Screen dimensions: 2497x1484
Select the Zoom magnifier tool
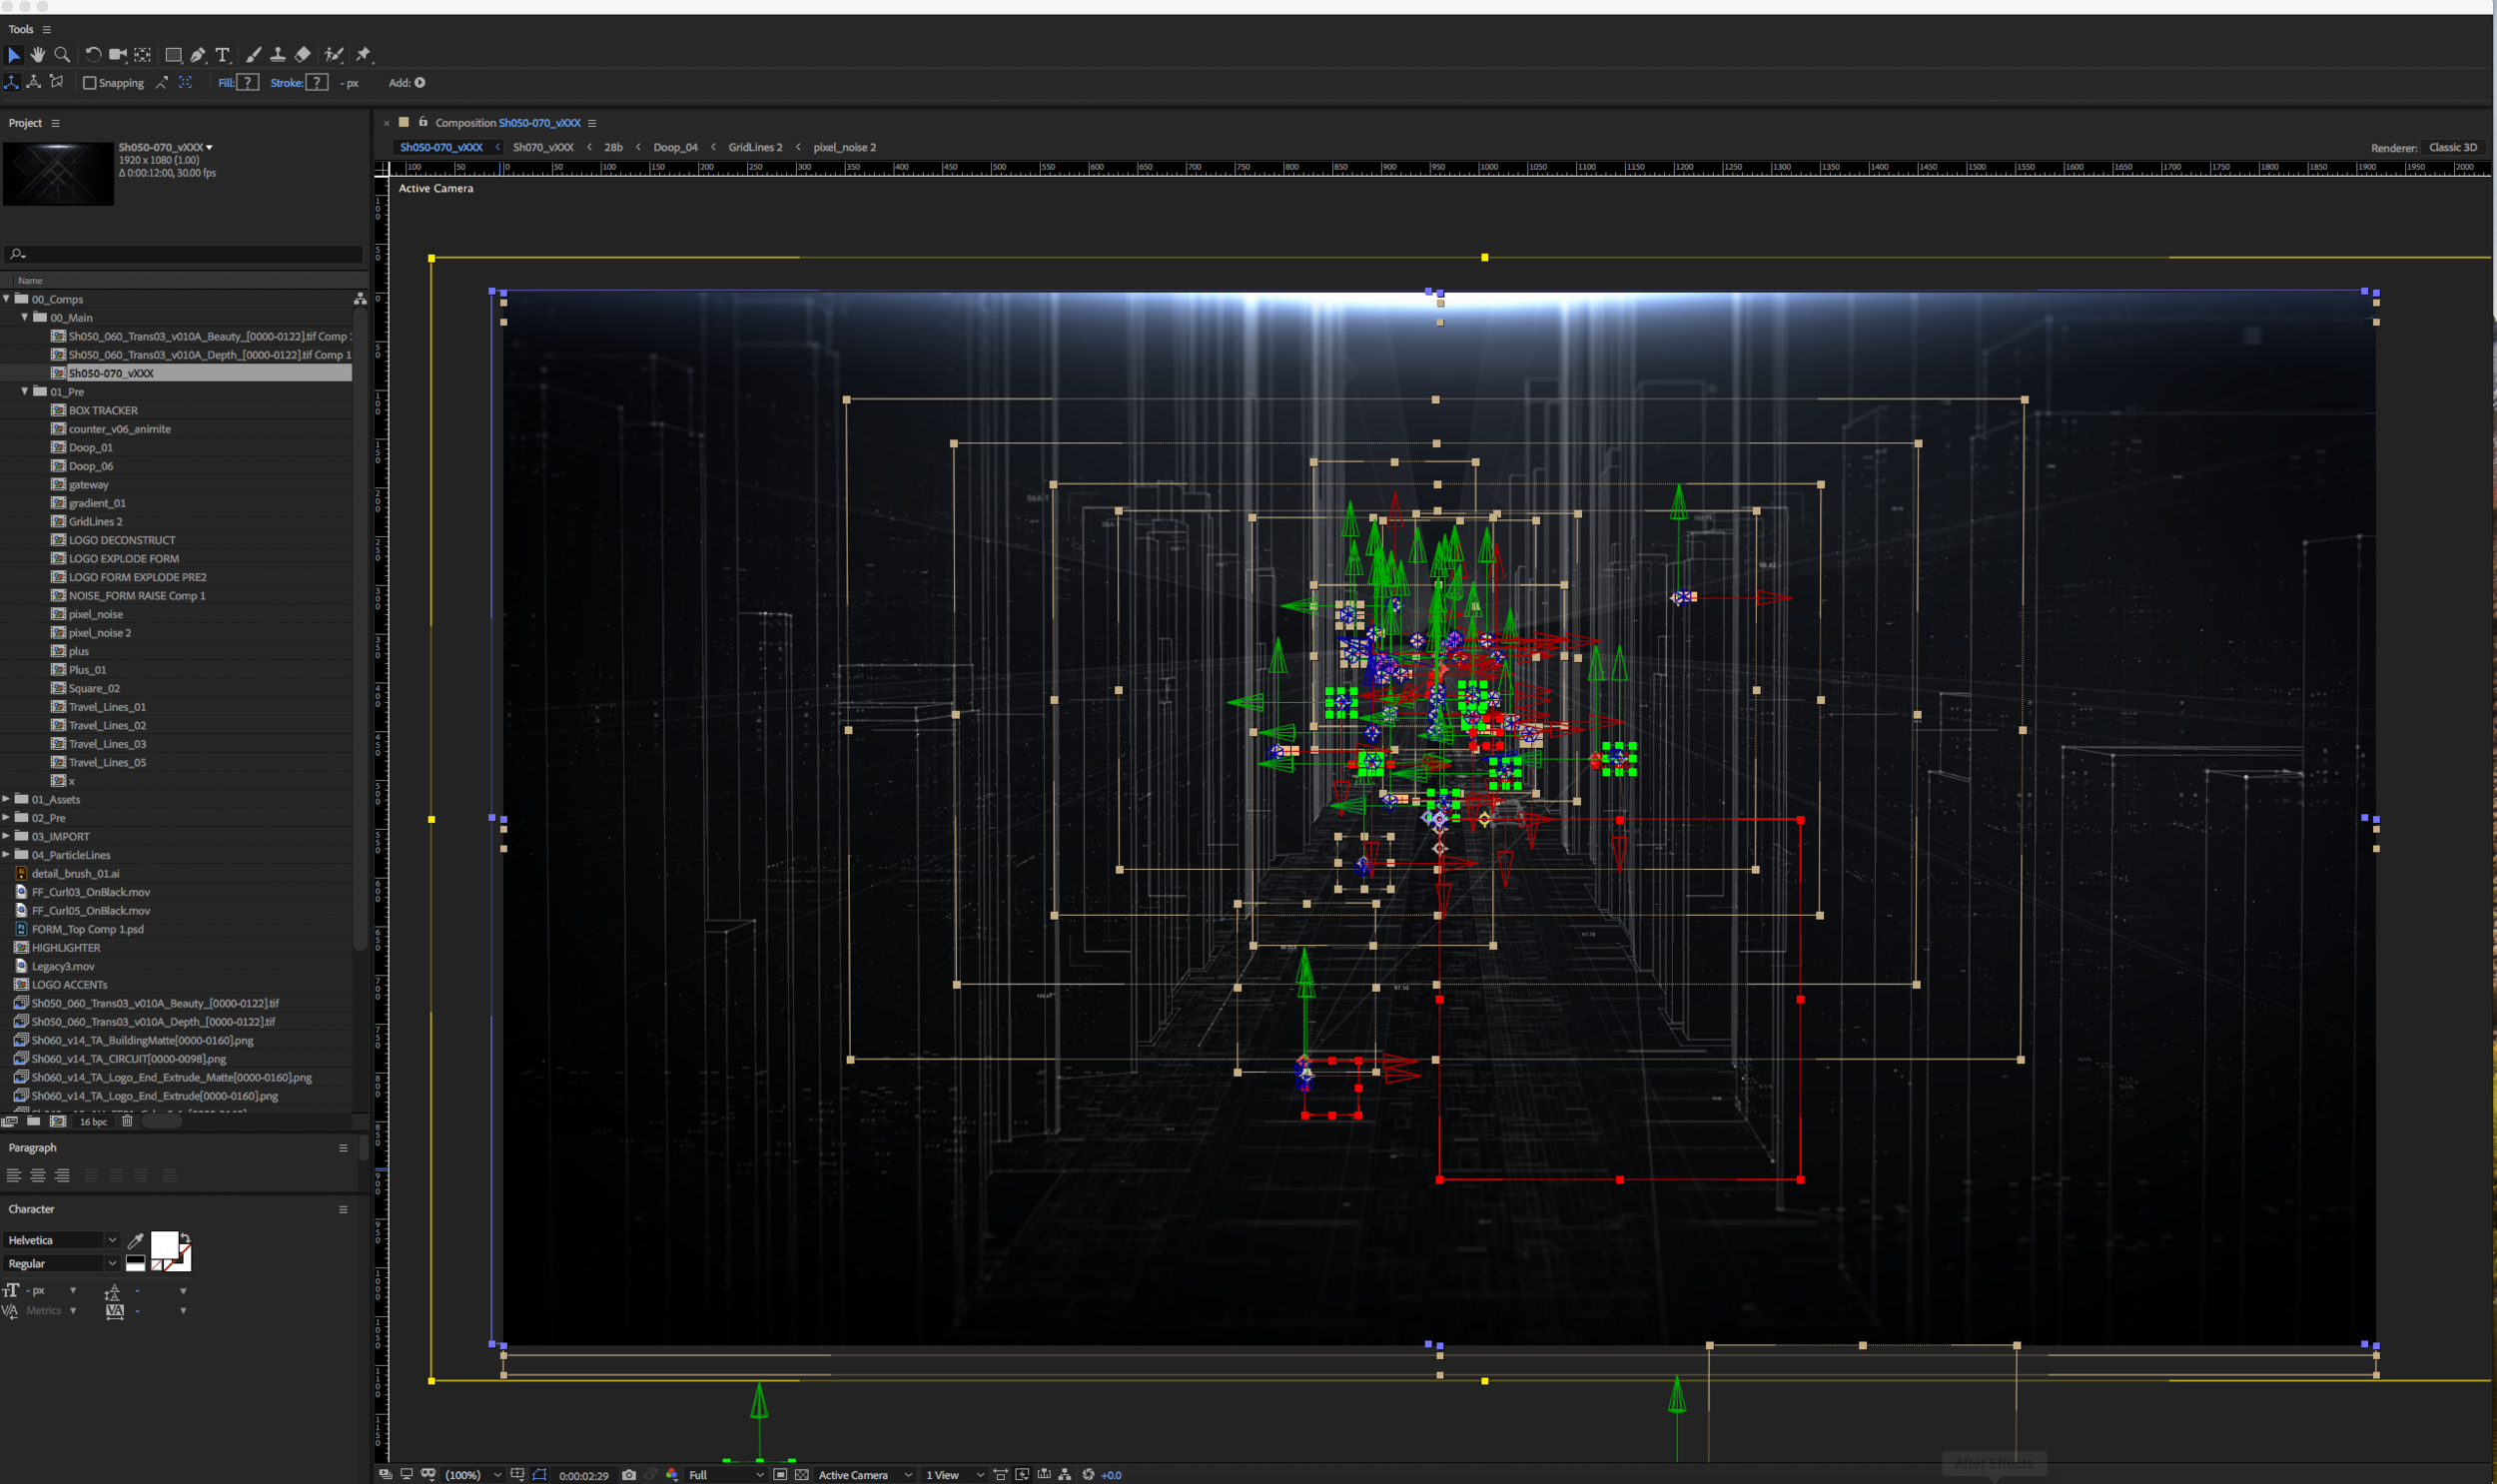(x=62, y=55)
